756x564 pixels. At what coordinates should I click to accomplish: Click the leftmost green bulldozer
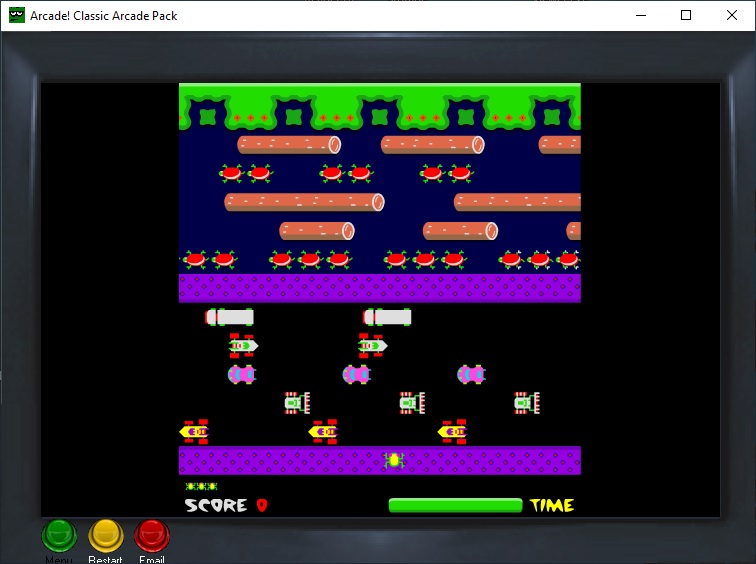[297, 403]
